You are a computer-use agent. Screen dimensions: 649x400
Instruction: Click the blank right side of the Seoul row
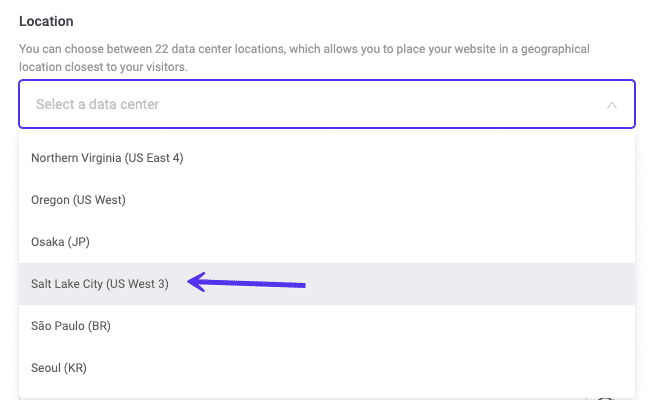450,368
